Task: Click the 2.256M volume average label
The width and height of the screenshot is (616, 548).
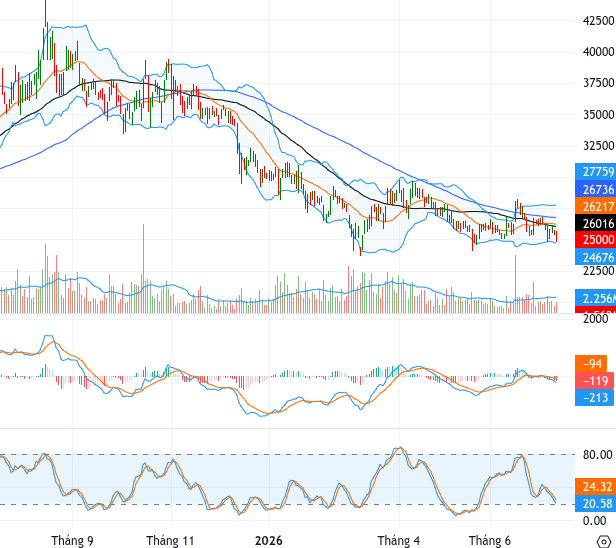Action: point(596,298)
